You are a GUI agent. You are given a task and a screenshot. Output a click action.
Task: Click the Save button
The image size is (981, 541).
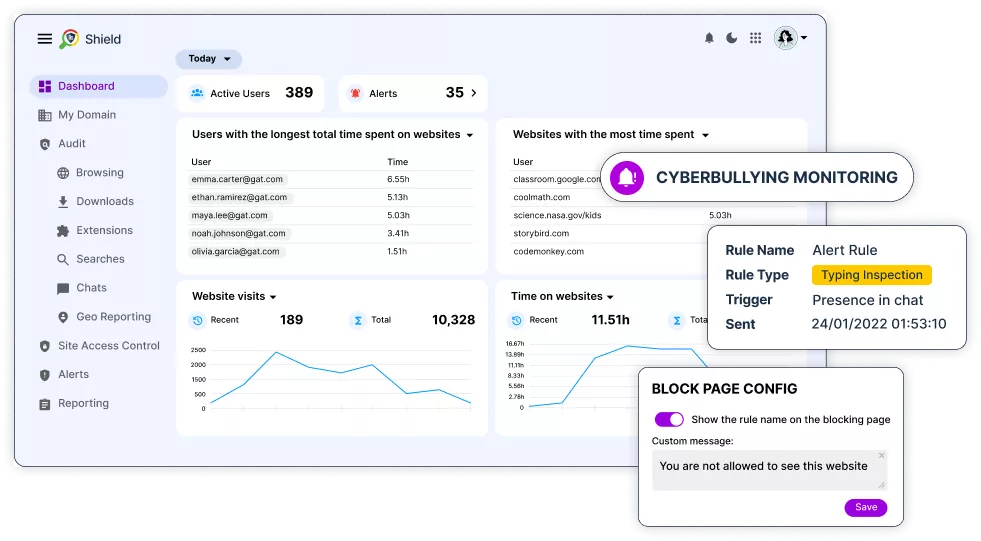865,507
